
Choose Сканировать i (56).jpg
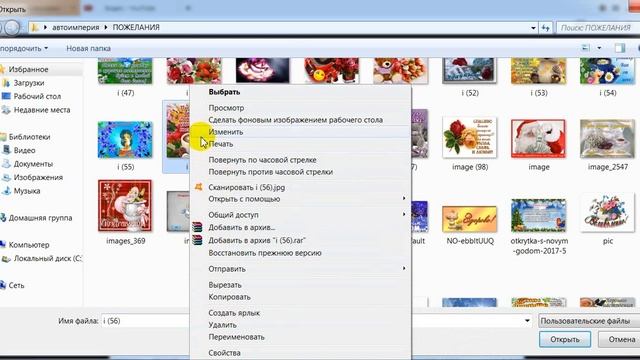pyautogui.click(x=247, y=187)
